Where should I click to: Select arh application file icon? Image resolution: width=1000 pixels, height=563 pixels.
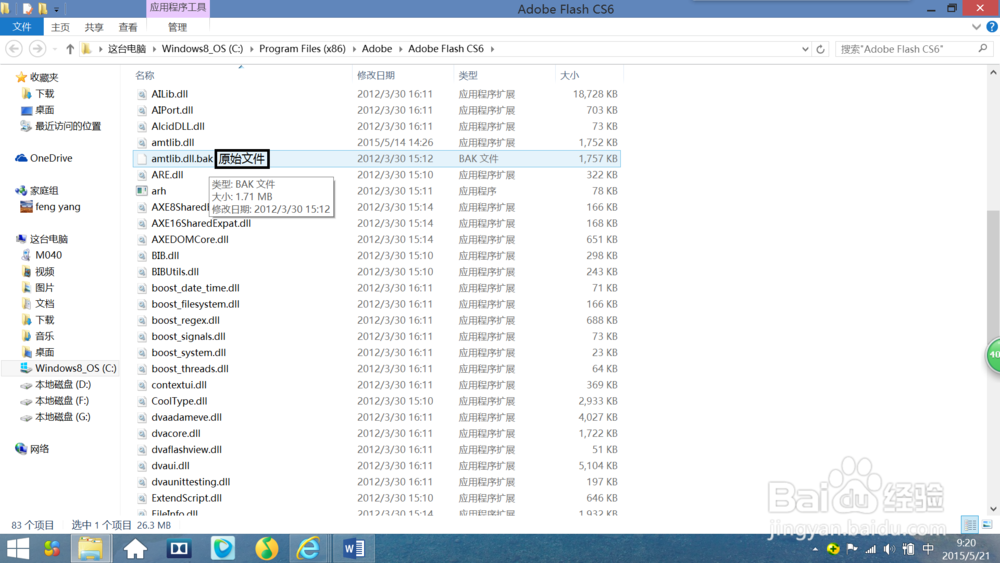142,191
